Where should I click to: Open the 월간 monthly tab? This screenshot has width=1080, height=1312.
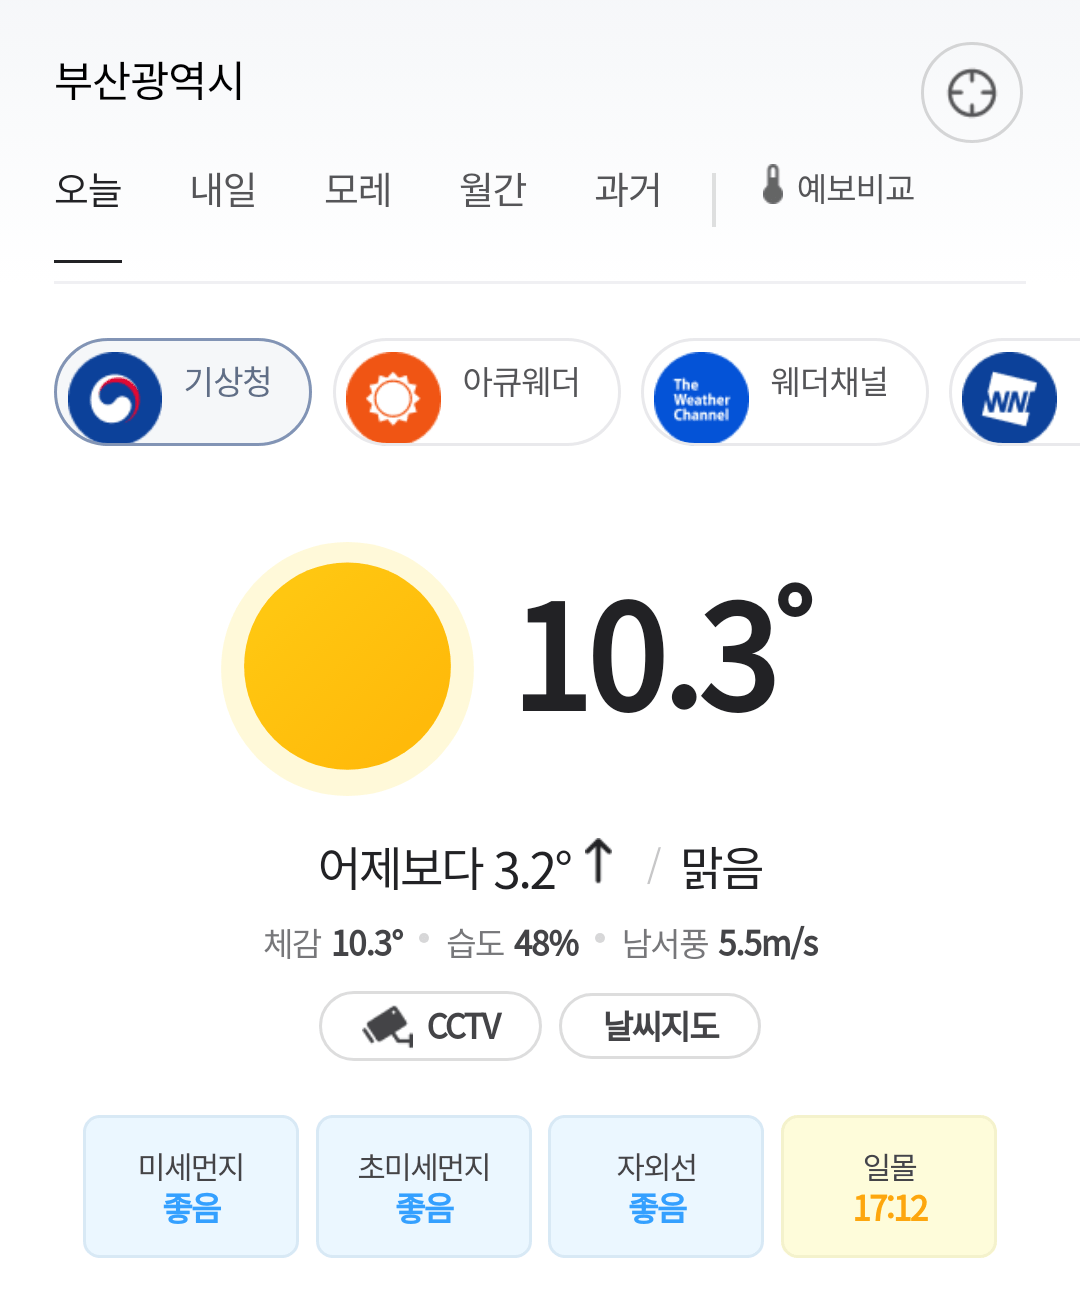click(x=493, y=190)
